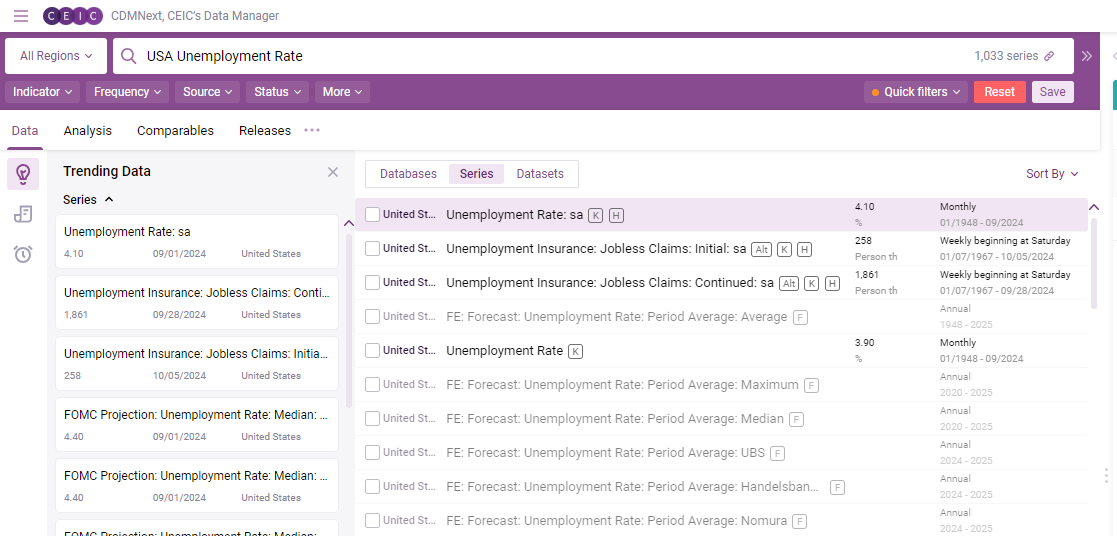Screen dimensions: 1117x536
Task: Click the Save search button
Action: tap(1052, 92)
